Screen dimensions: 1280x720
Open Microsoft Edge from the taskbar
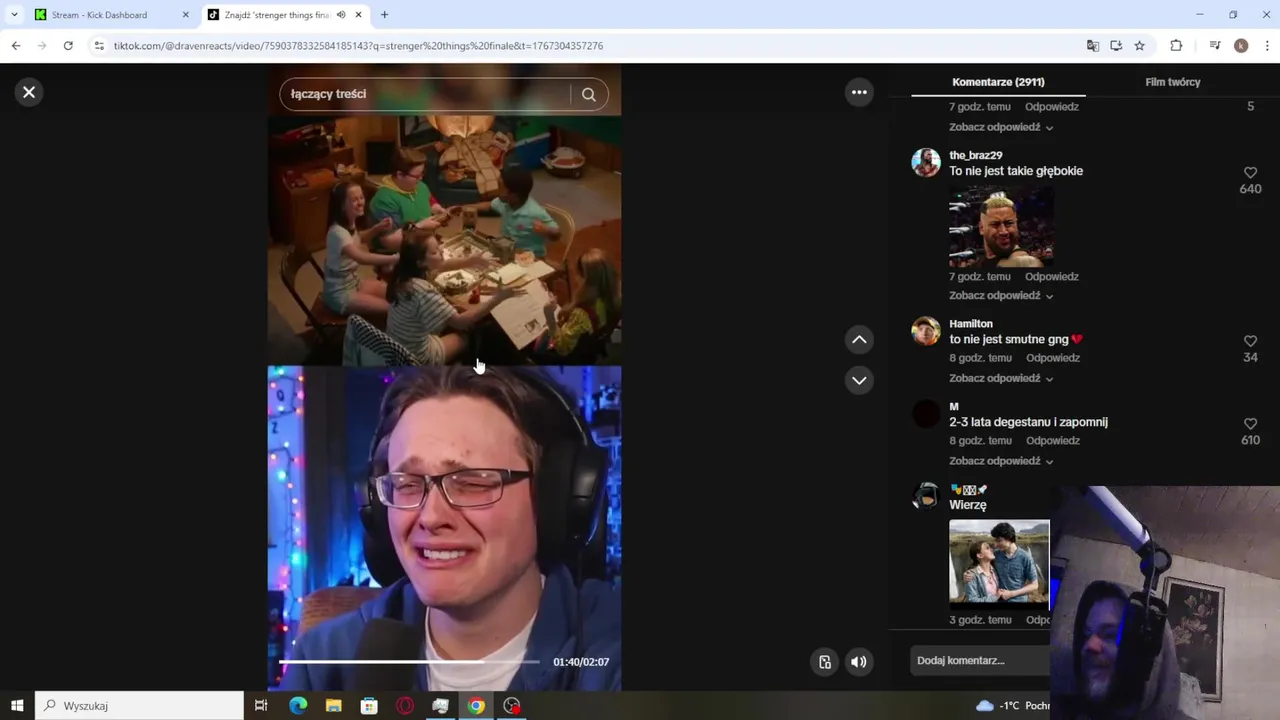pos(298,706)
